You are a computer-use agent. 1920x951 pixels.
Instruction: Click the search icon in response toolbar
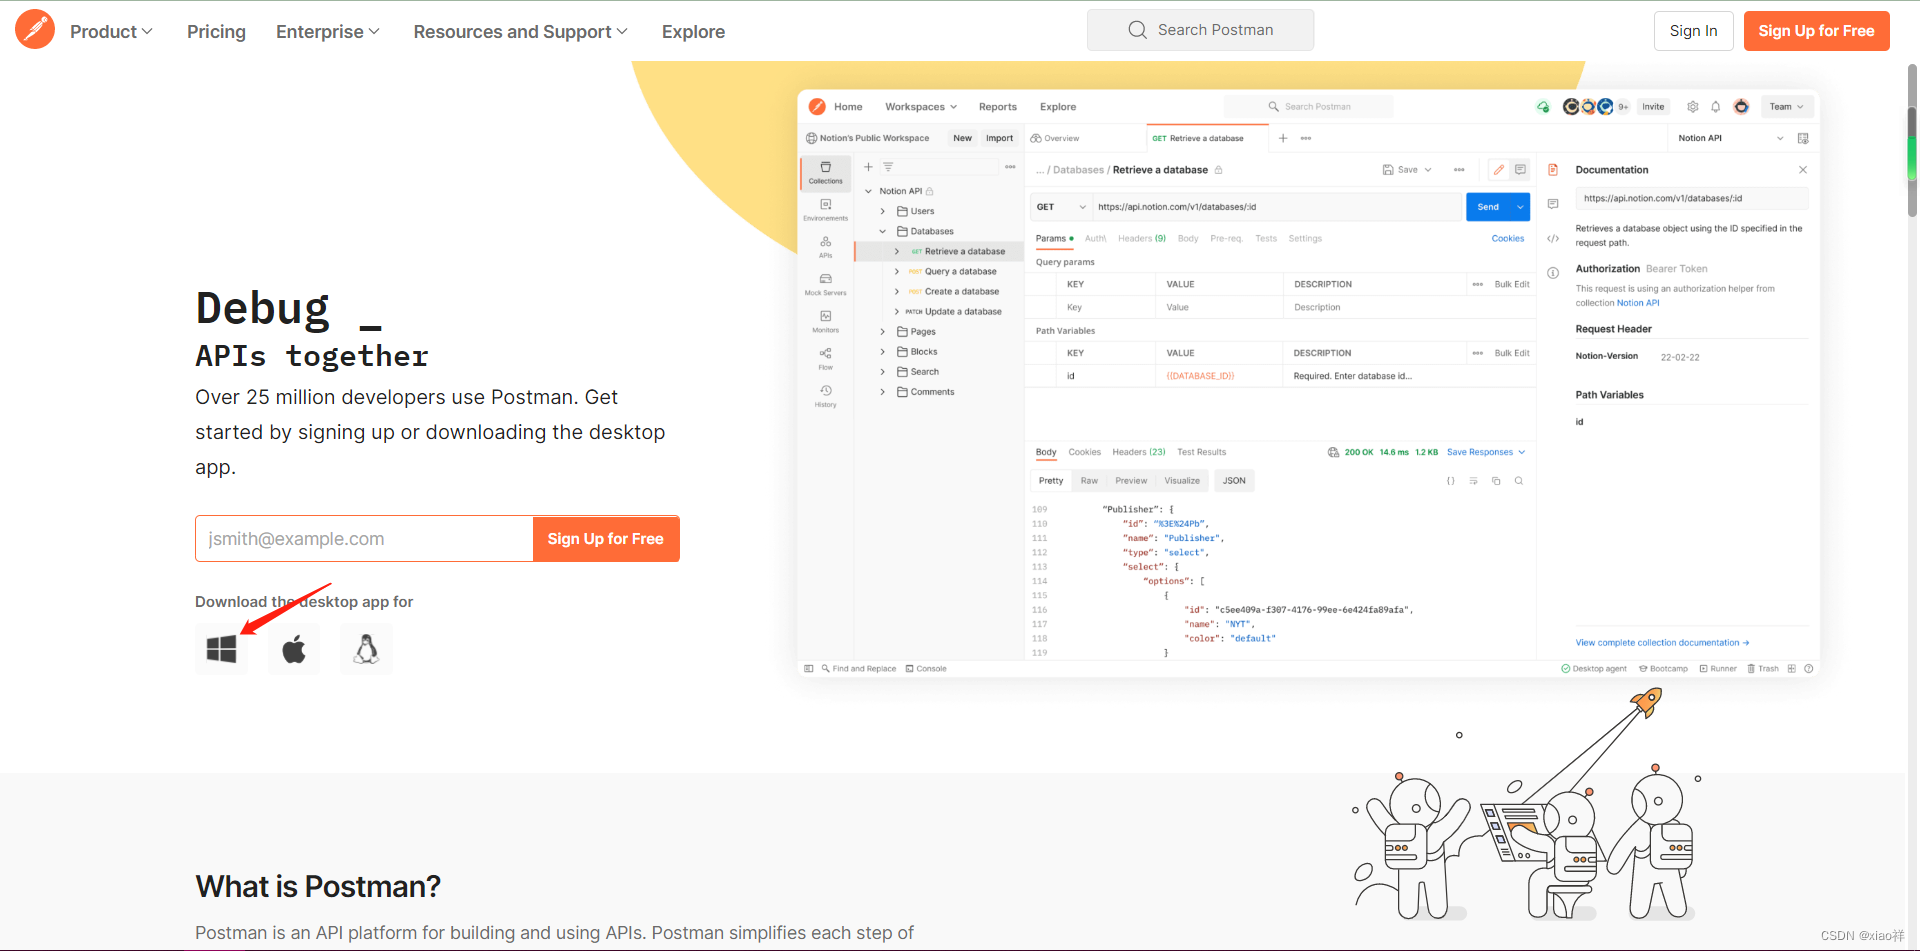click(x=1519, y=481)
